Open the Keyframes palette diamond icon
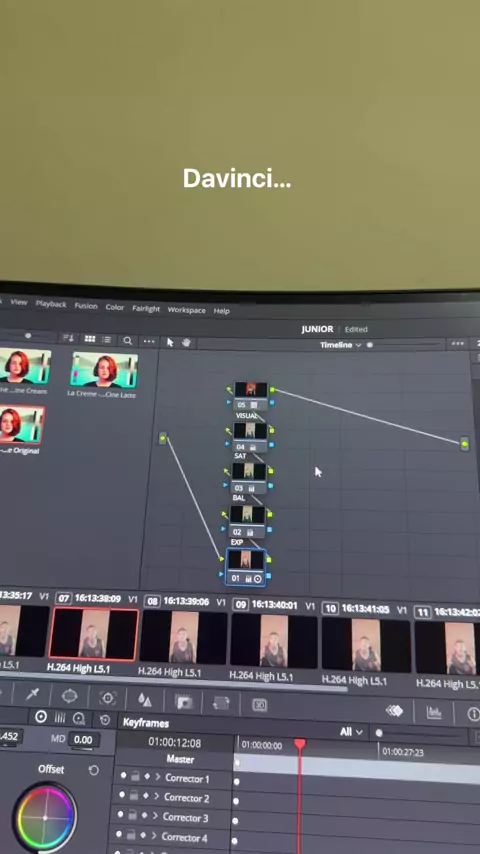The image size is (480, 854). tap(394, 711)
